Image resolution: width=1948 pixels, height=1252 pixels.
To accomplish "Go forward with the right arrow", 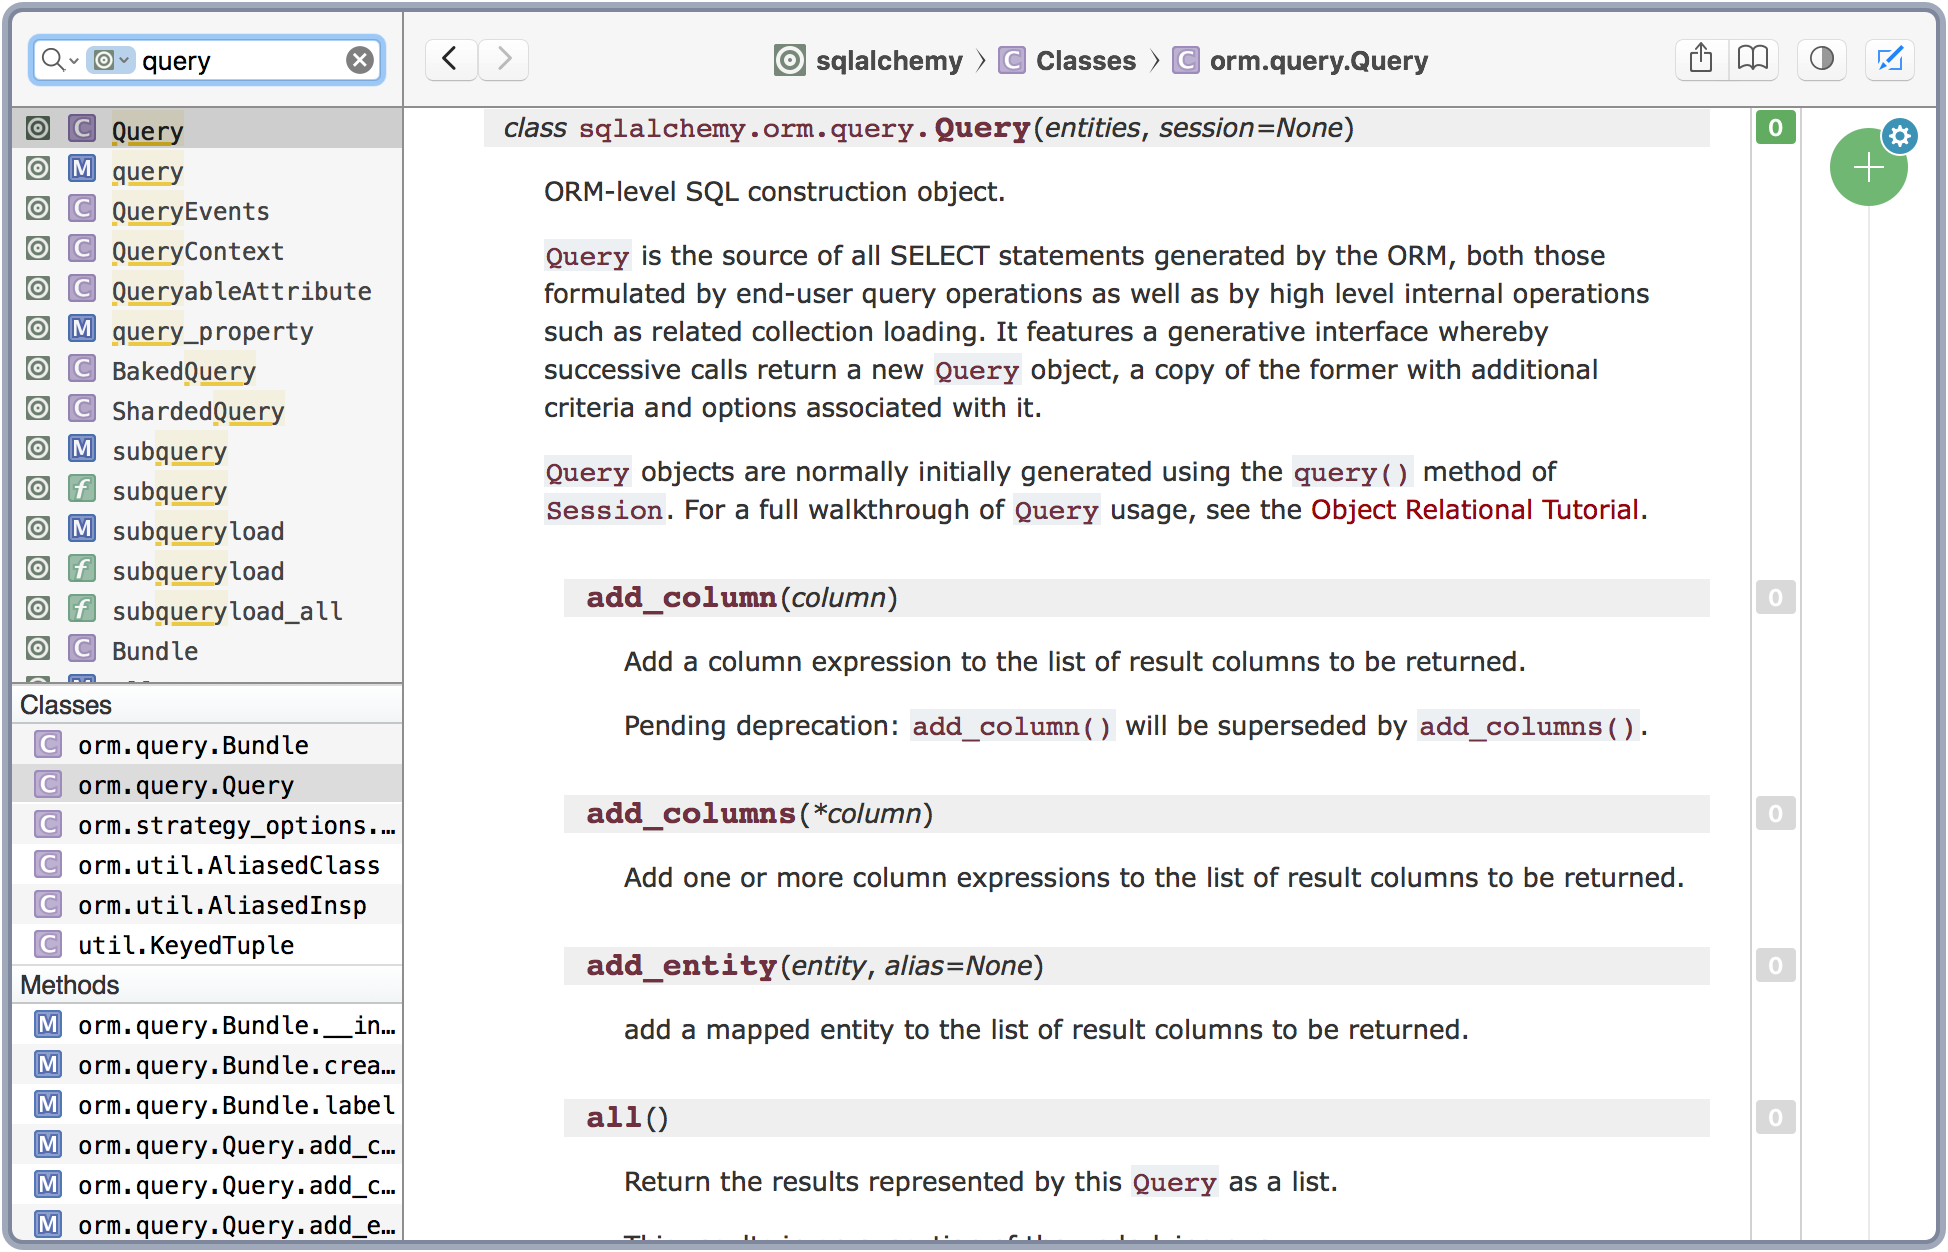I will click(x=504, y=59).
